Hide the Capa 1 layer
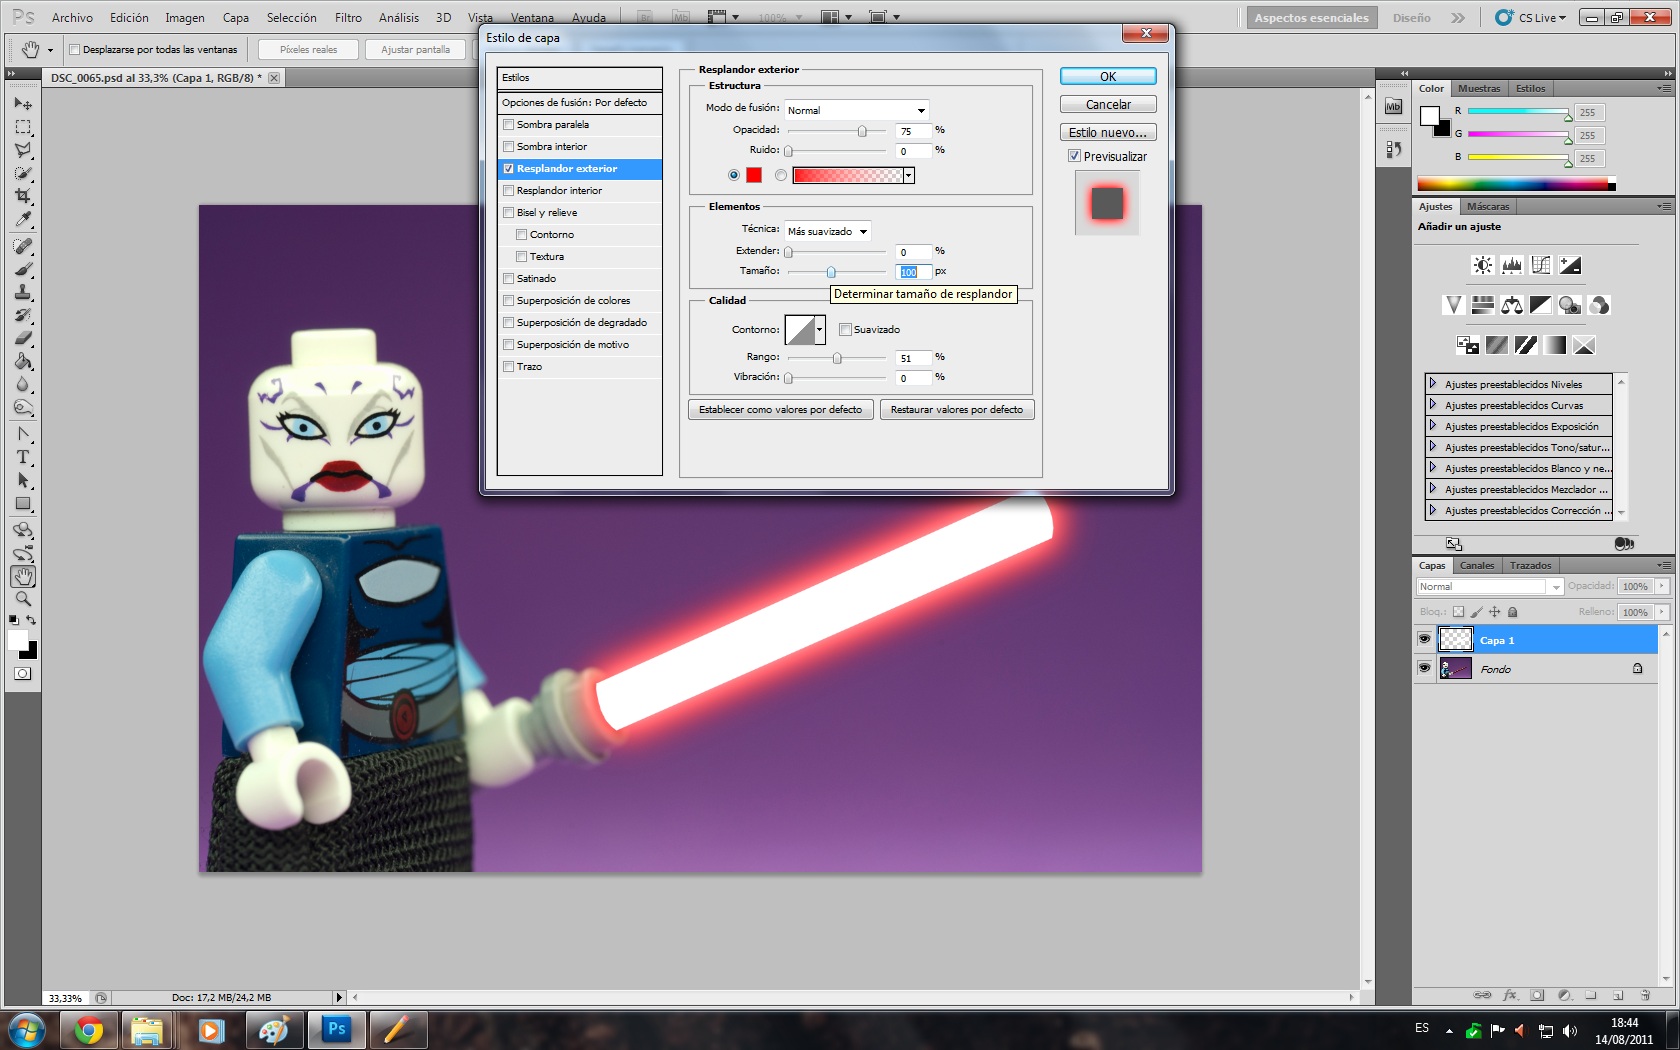 [1424, 639]
